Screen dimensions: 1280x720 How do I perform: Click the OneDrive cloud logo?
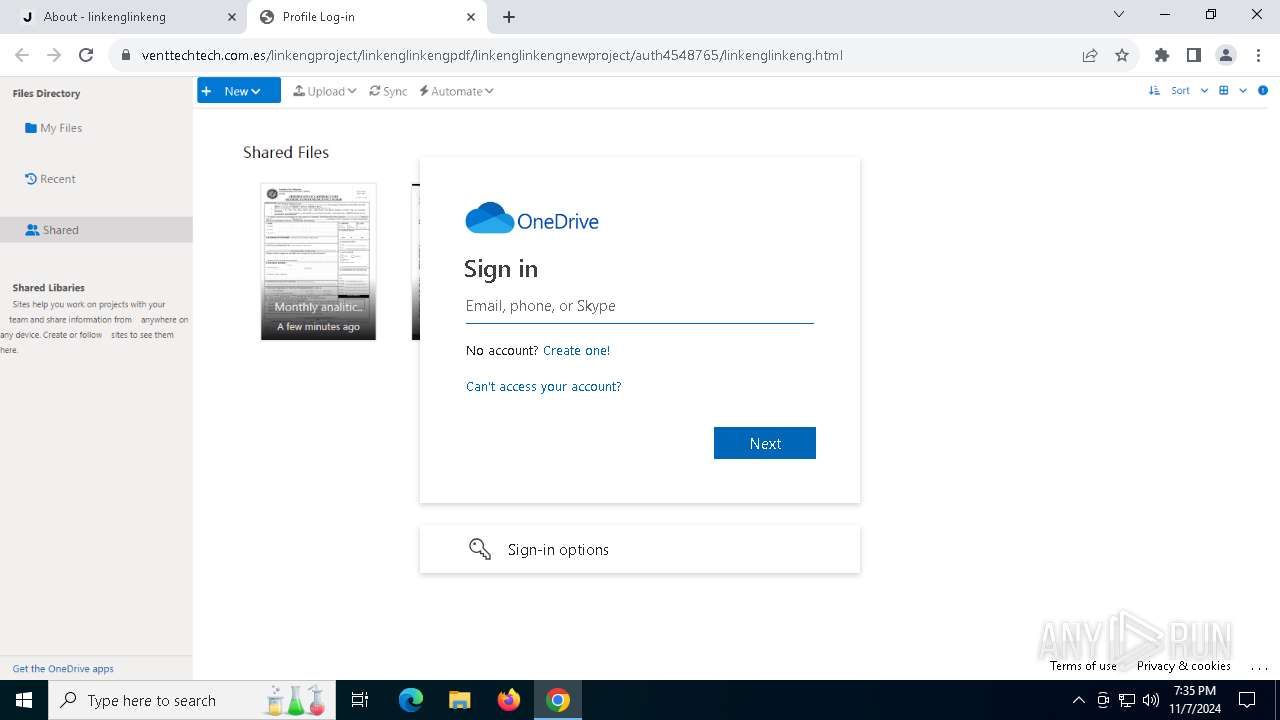(x=490, y=219)
